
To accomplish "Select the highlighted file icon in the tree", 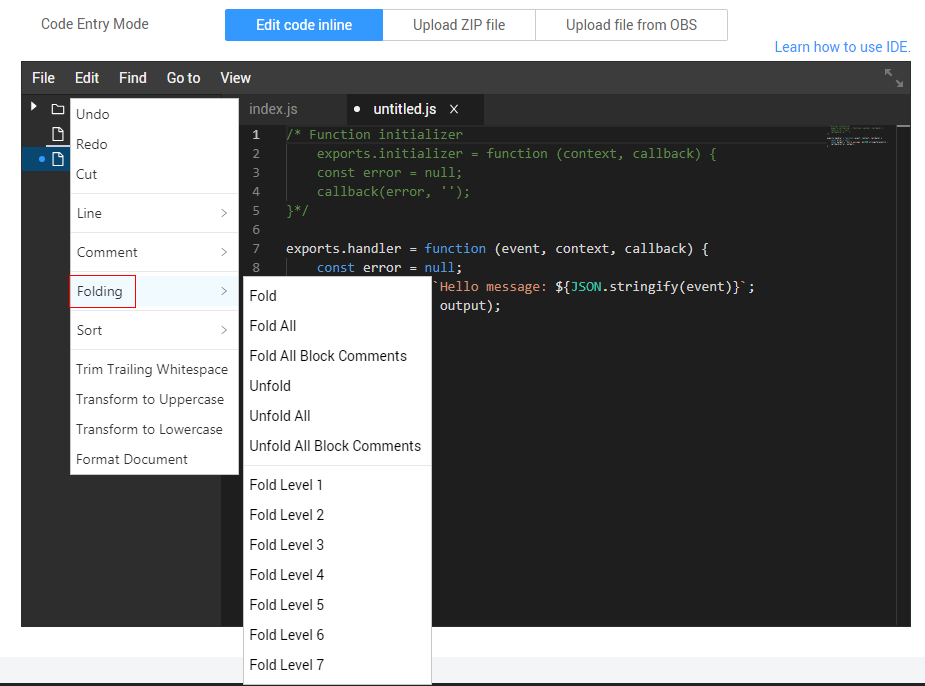I will coord(58,159).
